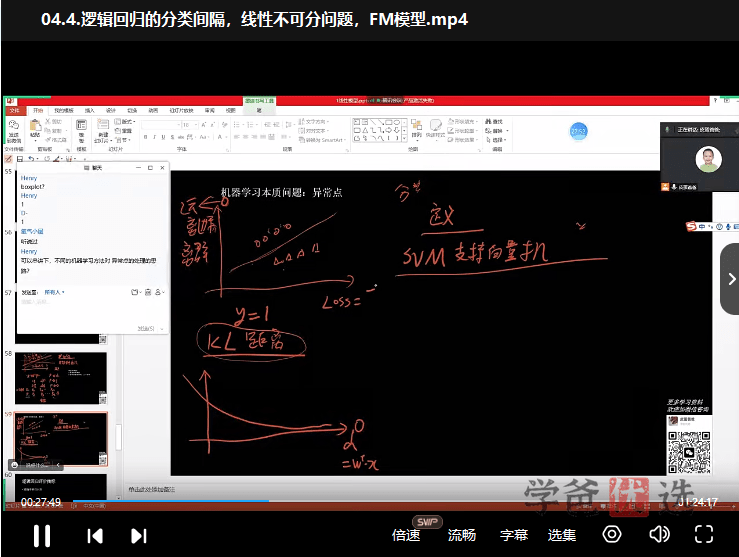Screen dimensions: 739x557
Task: Click the chat folder attachment icon
Action: [x=135, y=292]
